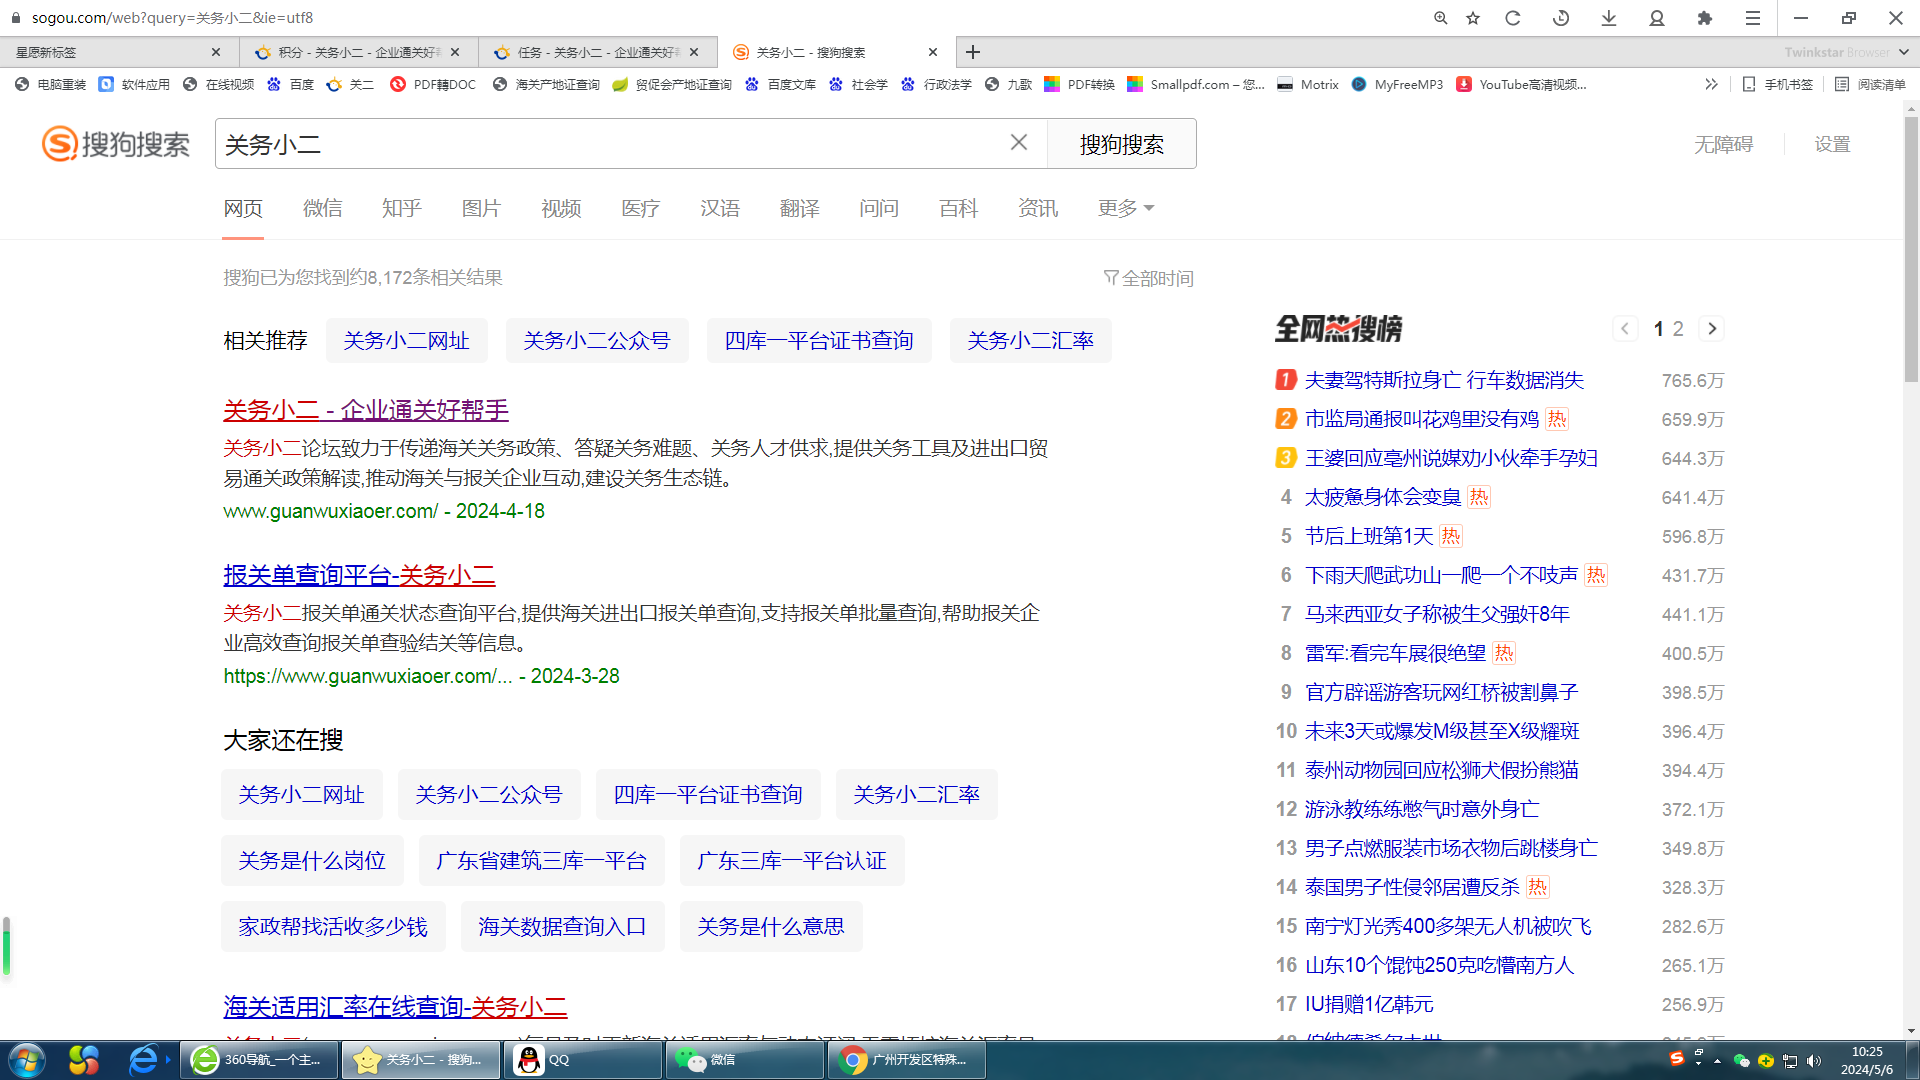Expand the 更多 search category dropdown
The image size is (1920, 1080).
(1125, 208)
